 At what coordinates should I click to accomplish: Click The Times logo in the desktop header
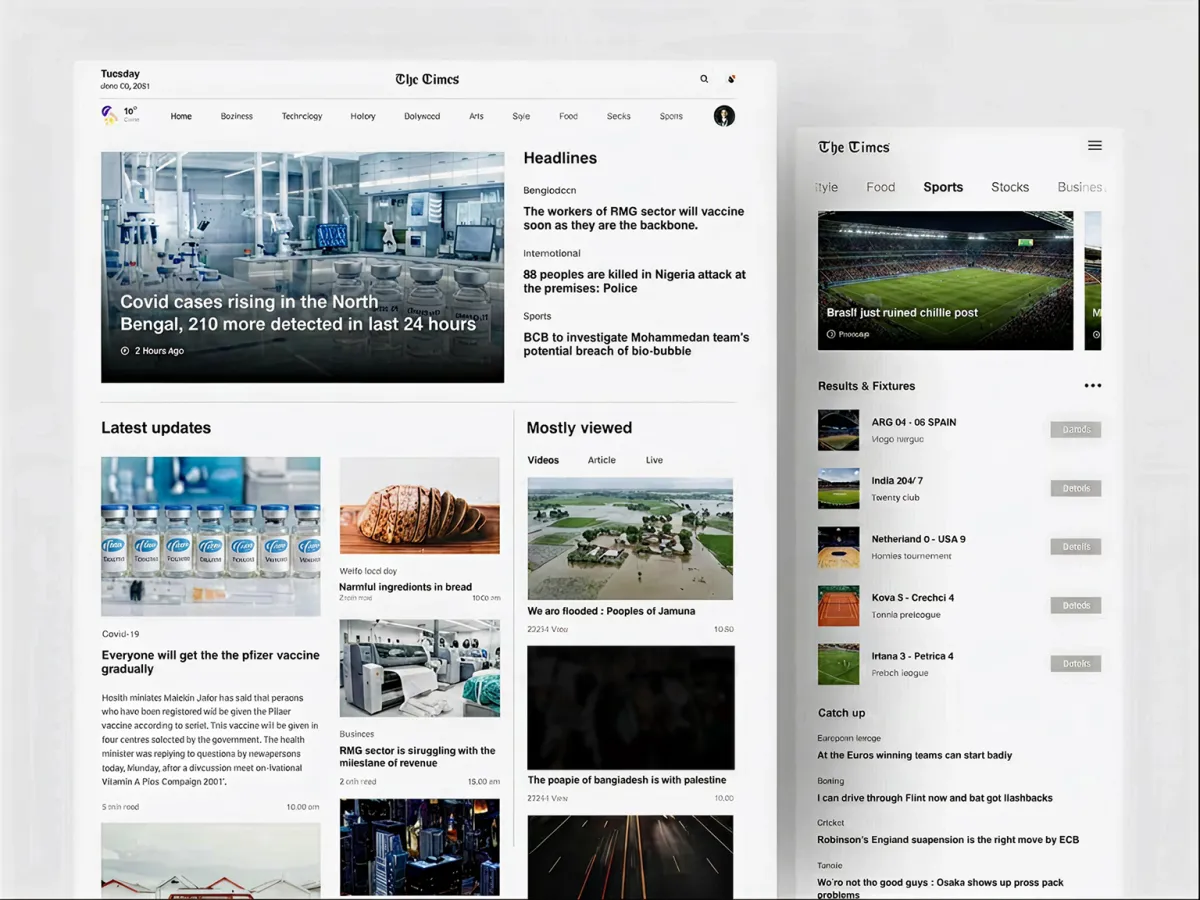pos(427,79)
